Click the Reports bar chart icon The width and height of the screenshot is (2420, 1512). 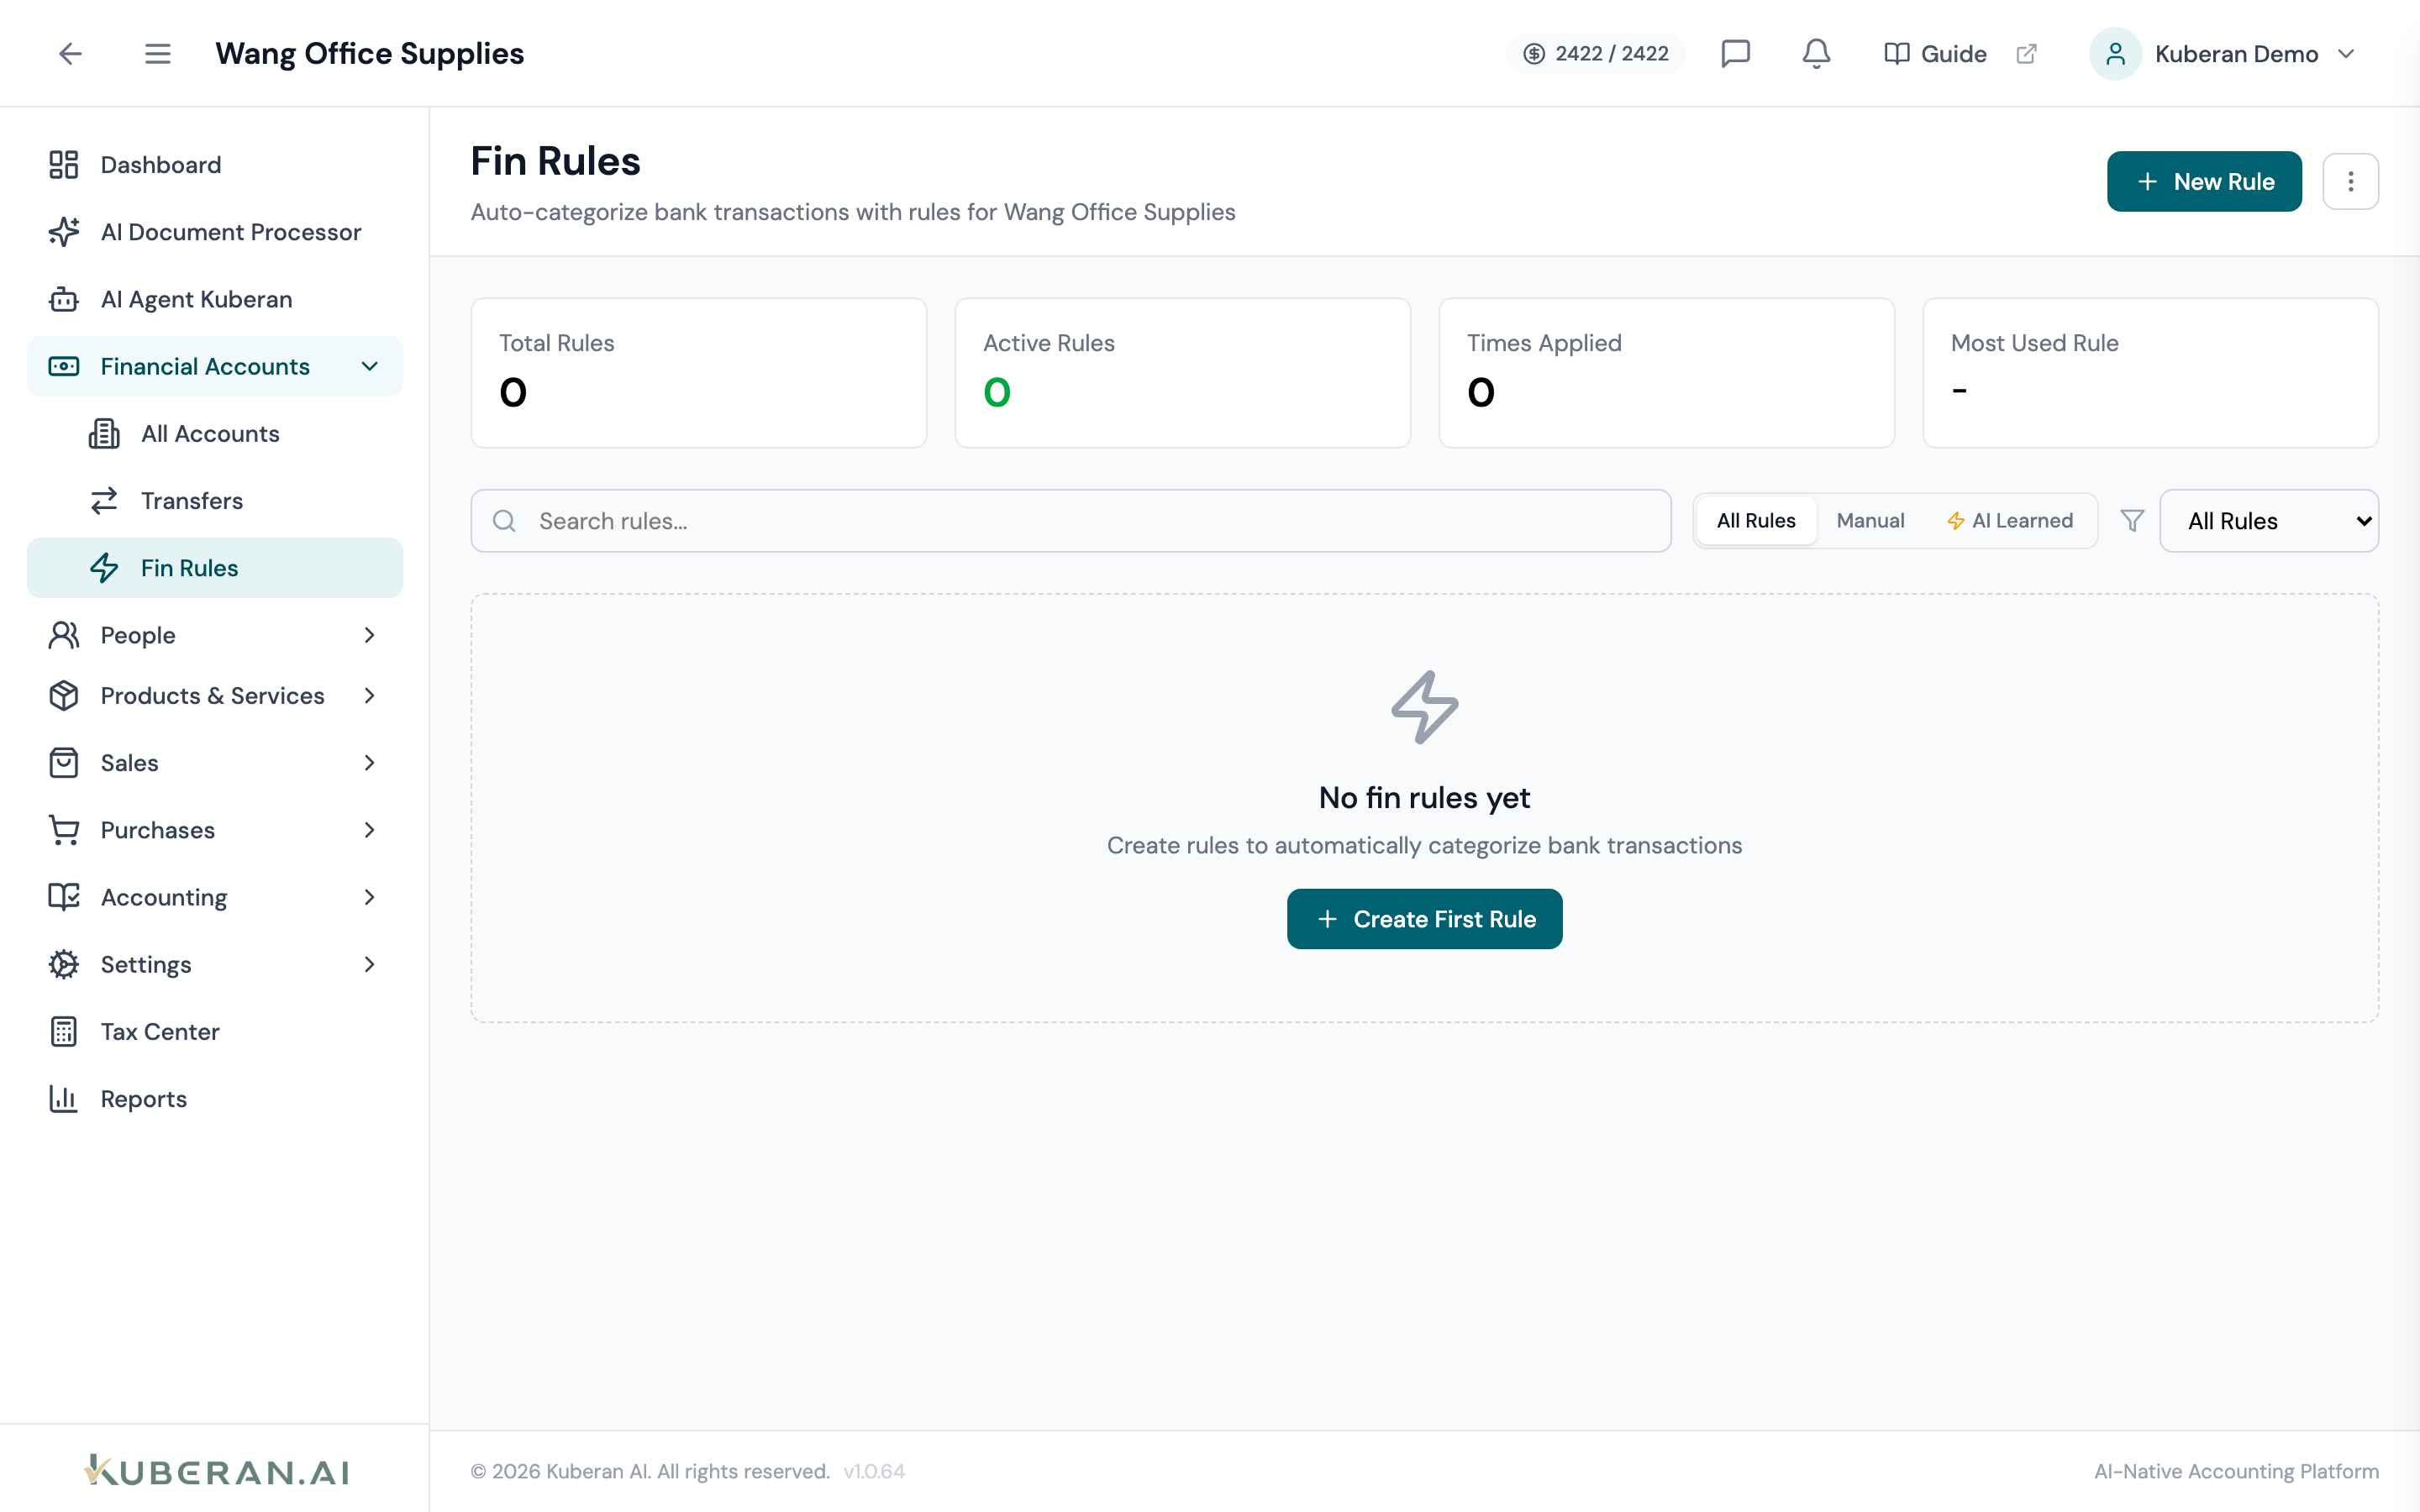point(63,1099)
